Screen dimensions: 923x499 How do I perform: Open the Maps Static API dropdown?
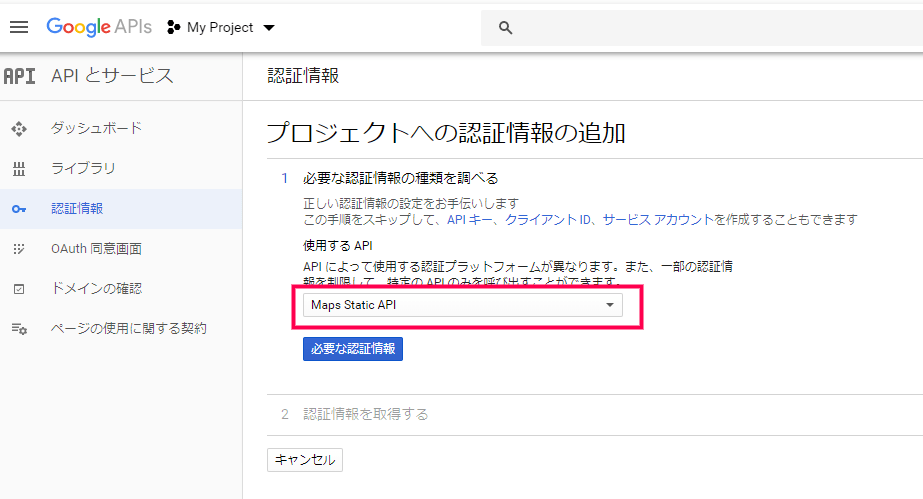[463, 305]
